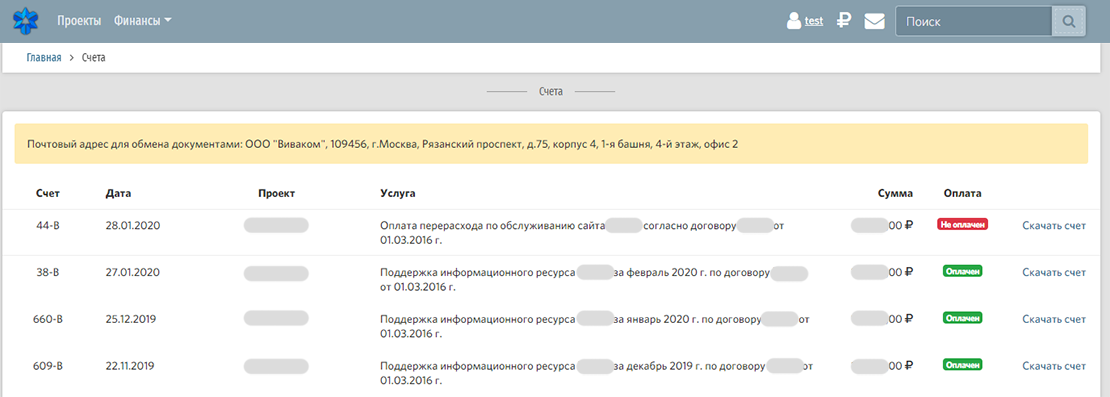Click Скачать счет for invoice 44-В
Viewport: 1110px width, 397px height.
[x=1053, y=226]
